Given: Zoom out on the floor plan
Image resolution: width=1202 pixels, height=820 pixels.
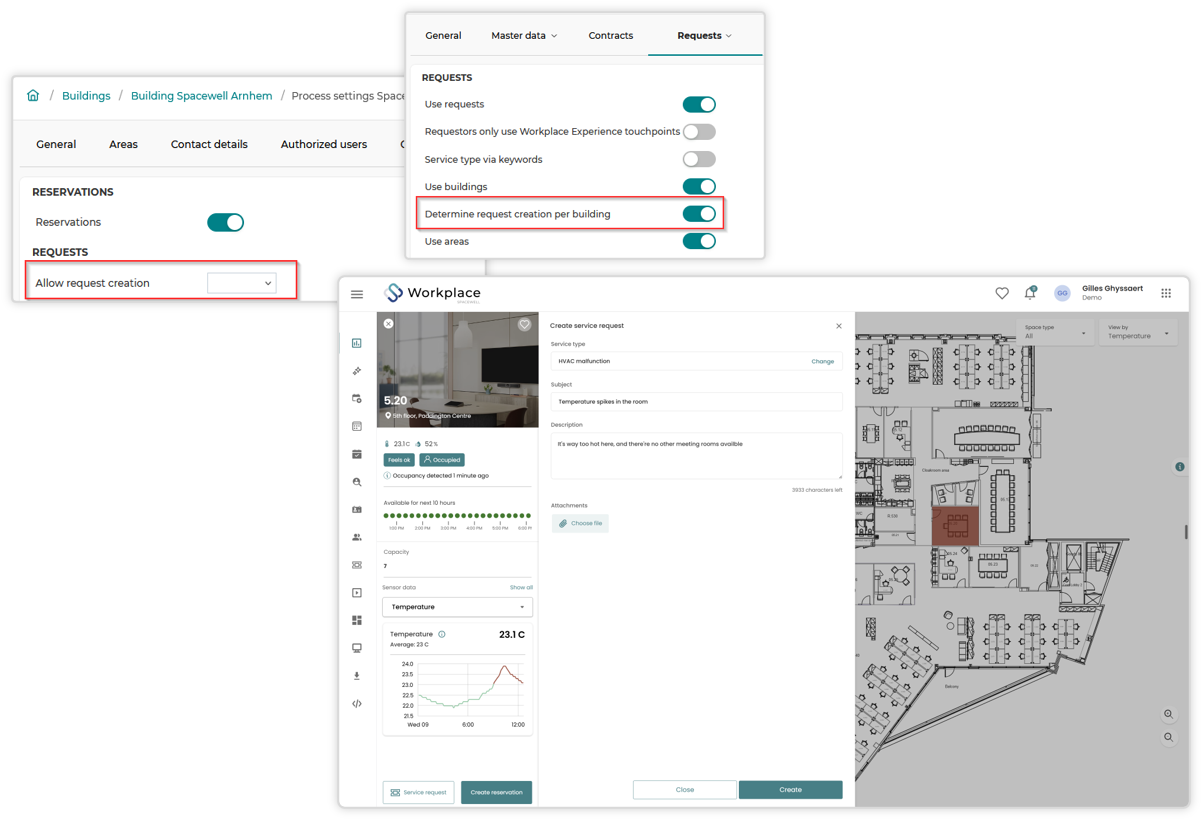Looking at the screenshot, I should (1169, 737).
